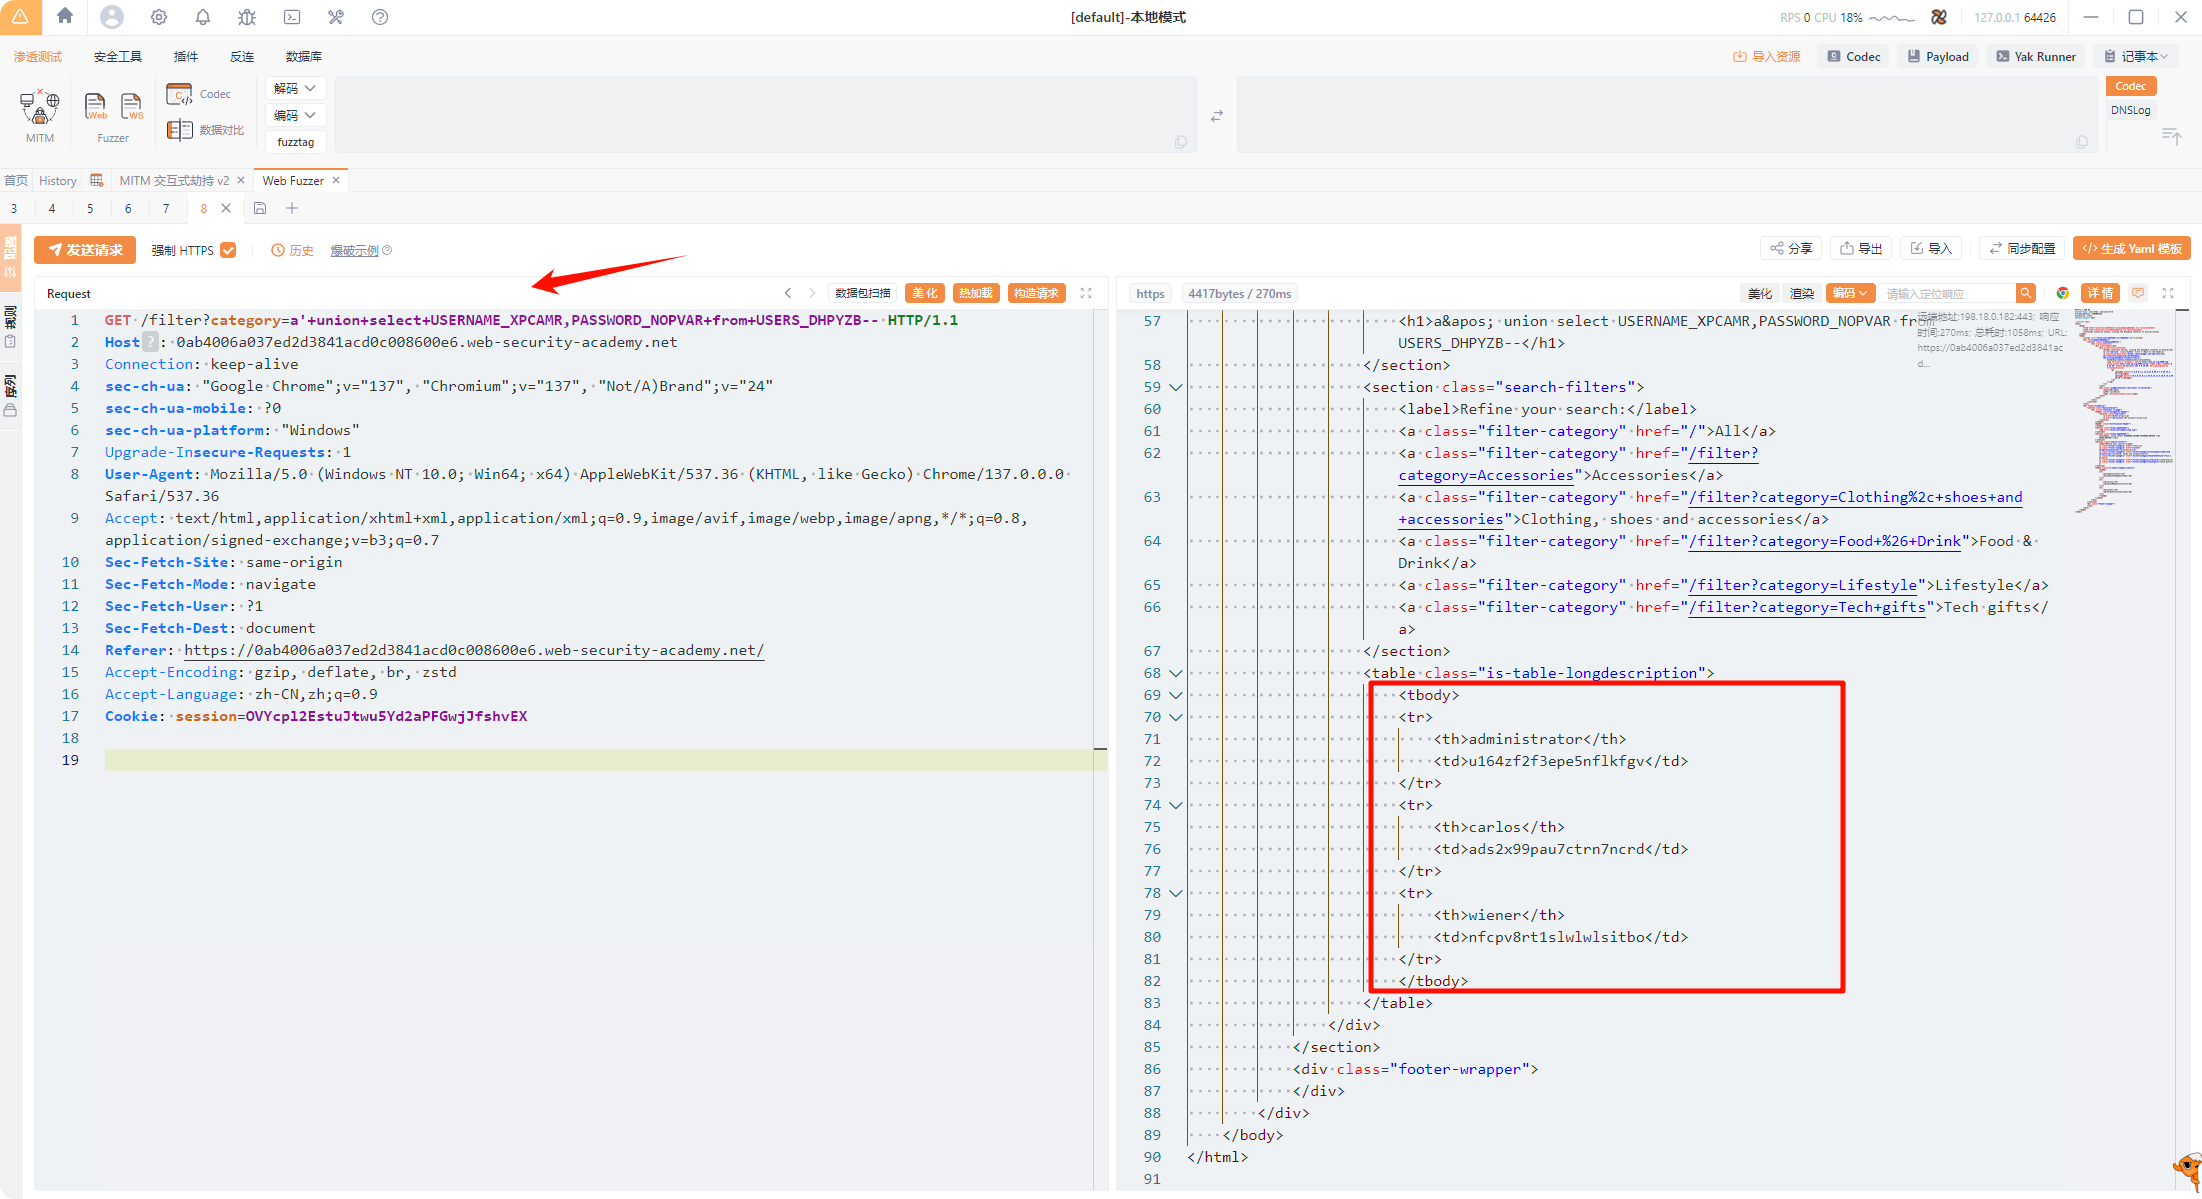Screen dimensions: 2202x1199
Task: Toggle the Force HTTPS checkbox
Action: coord(229,250)
